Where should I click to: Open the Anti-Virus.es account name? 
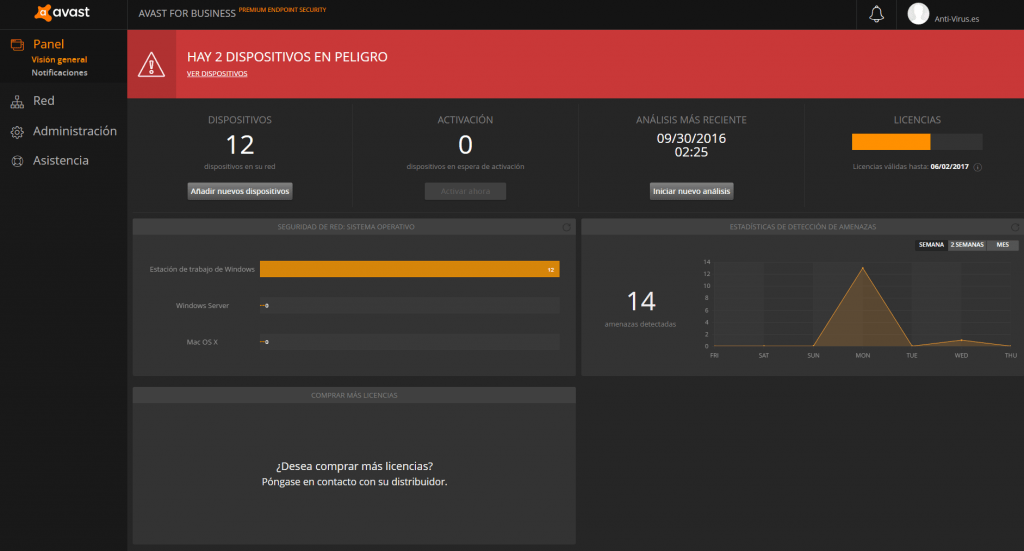point(957,19)
